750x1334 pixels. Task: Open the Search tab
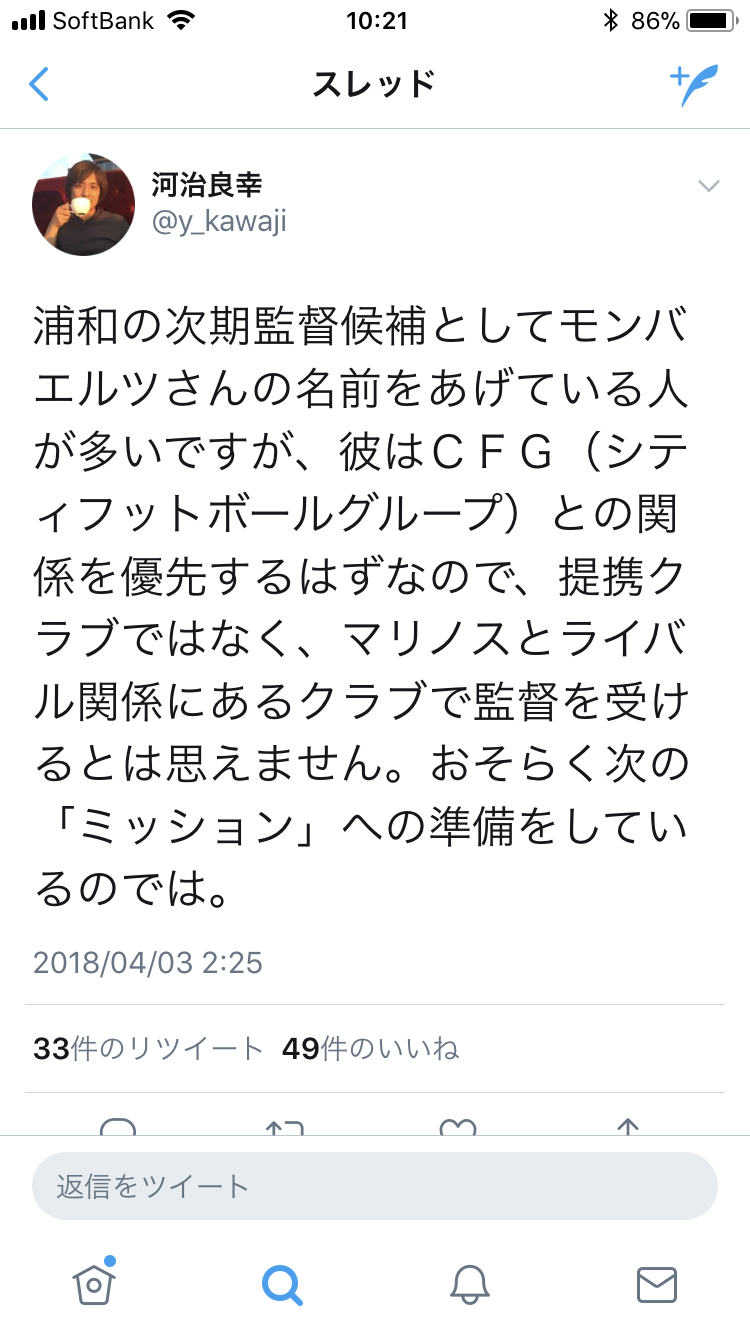281,1283
